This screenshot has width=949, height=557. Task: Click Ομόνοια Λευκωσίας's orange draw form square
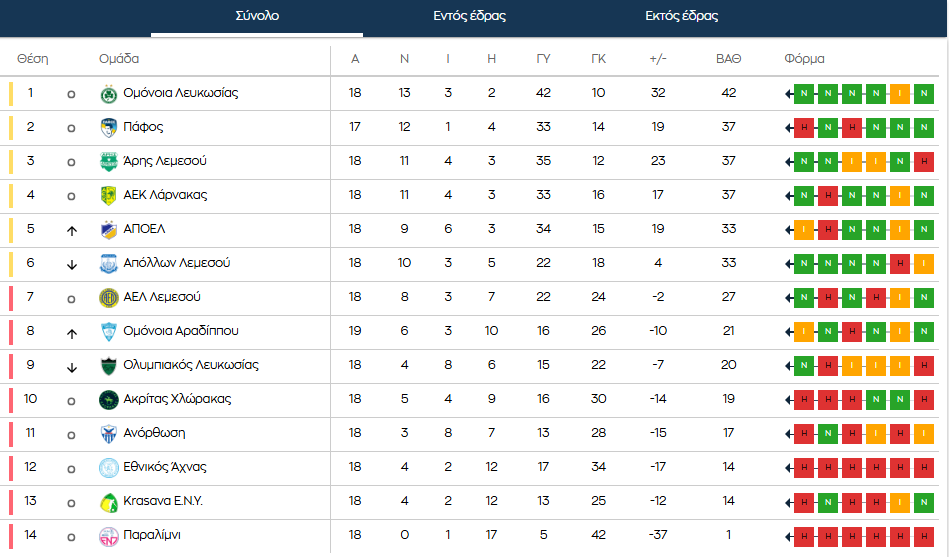click(x=899, y=94)
